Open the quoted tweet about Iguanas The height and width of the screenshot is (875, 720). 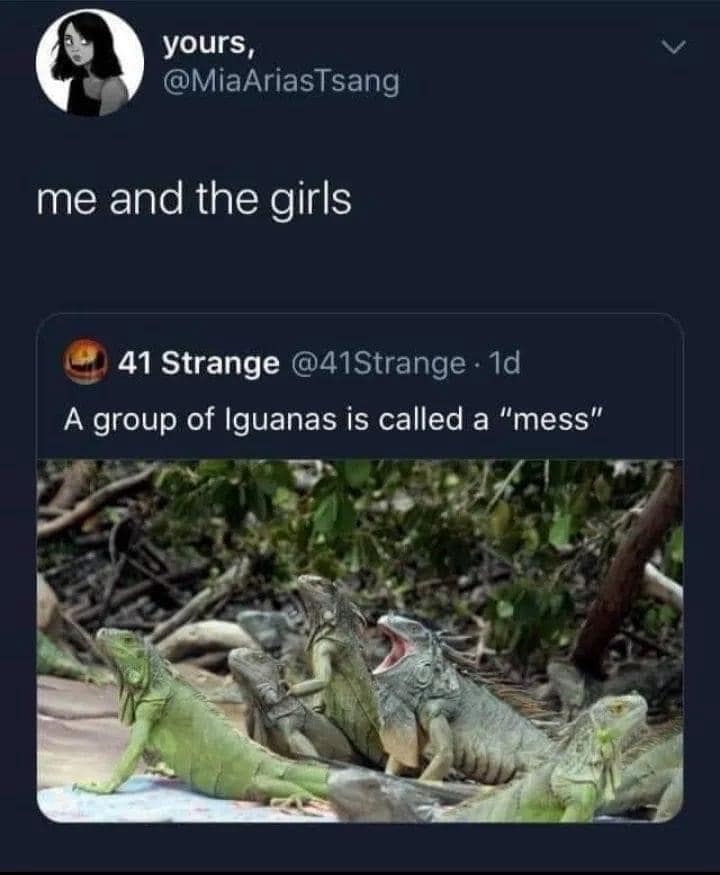[360, 568]
